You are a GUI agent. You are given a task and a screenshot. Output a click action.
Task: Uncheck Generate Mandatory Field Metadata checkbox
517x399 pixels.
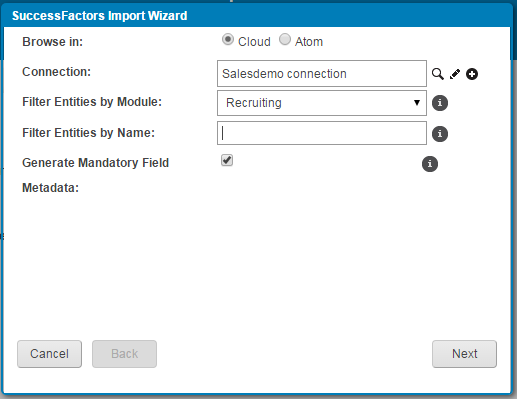click(x=227, y=160)
